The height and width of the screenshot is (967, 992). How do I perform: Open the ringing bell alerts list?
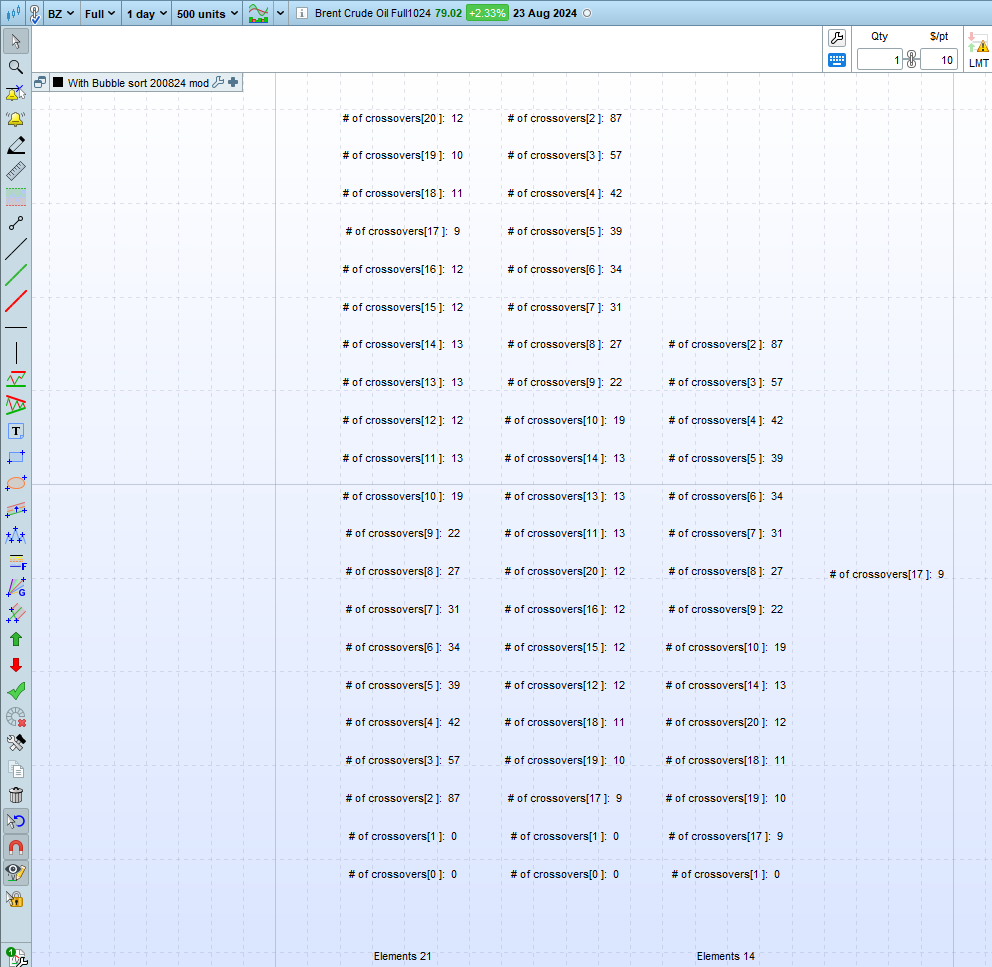pos(16,119)
